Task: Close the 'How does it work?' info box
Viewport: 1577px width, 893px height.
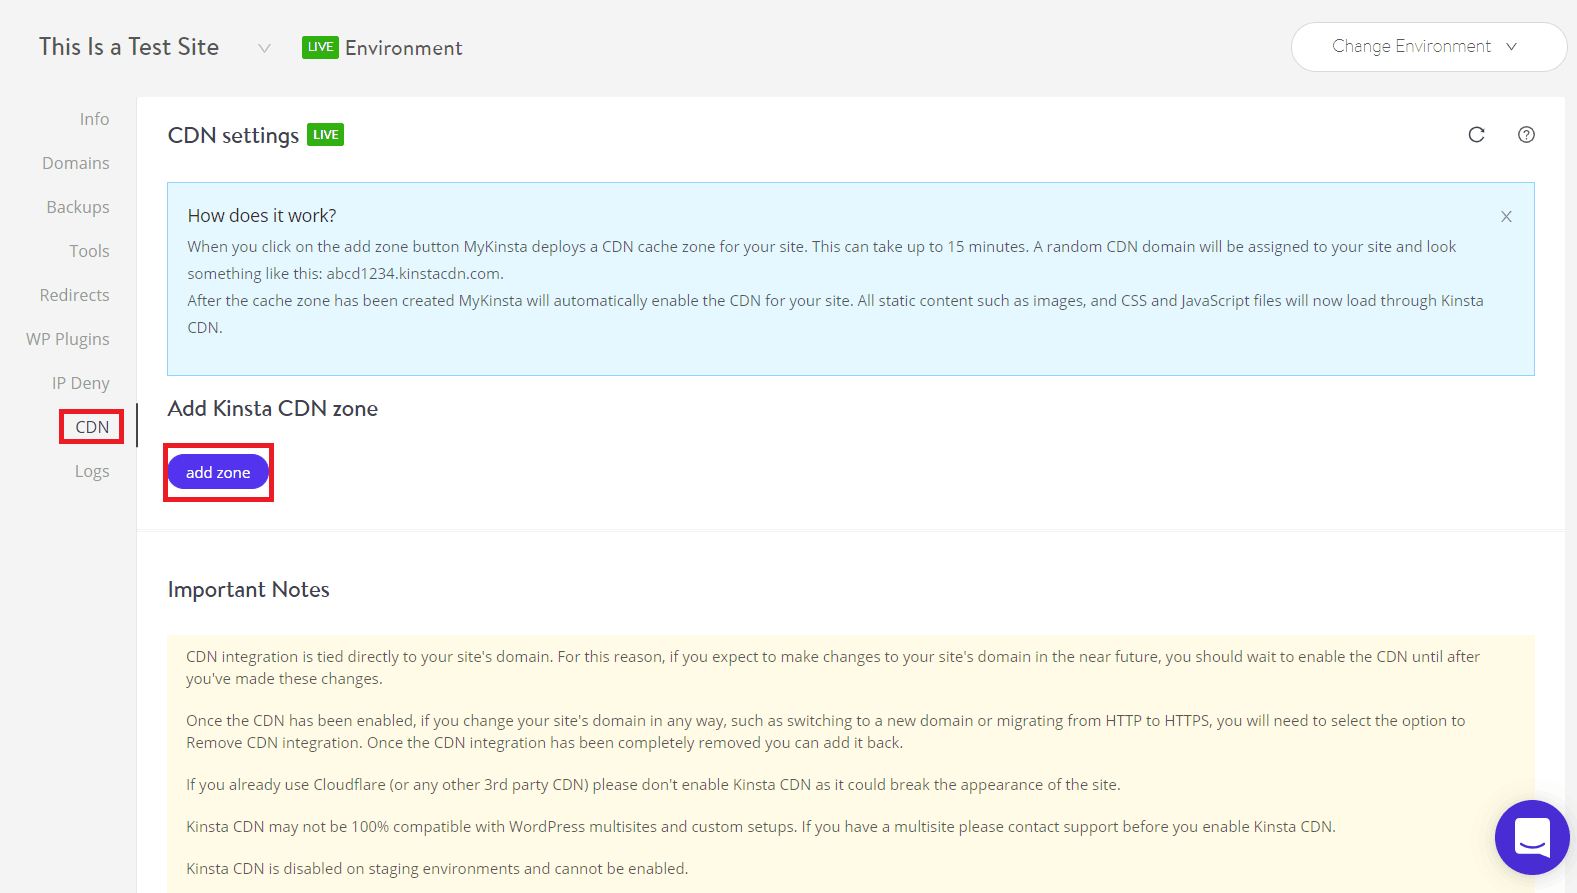Action: (1506, 217)
